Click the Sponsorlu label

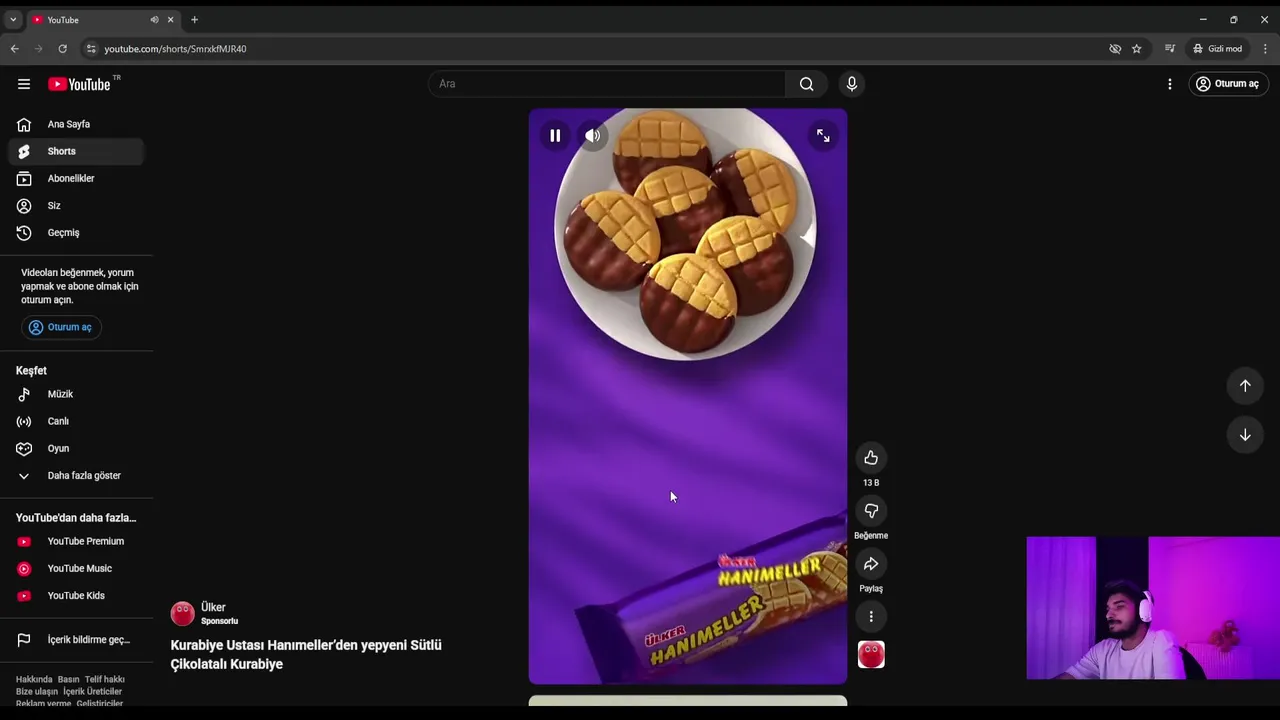219,621
